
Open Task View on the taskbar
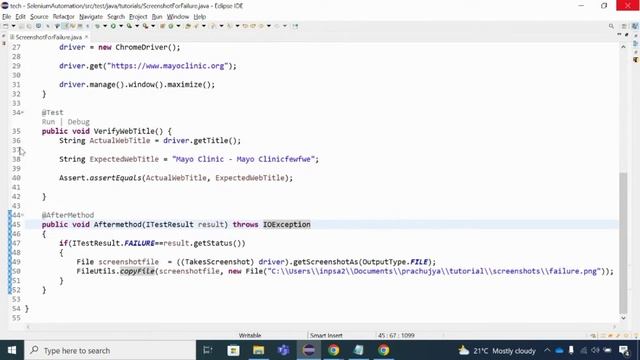tap(208, 350)
